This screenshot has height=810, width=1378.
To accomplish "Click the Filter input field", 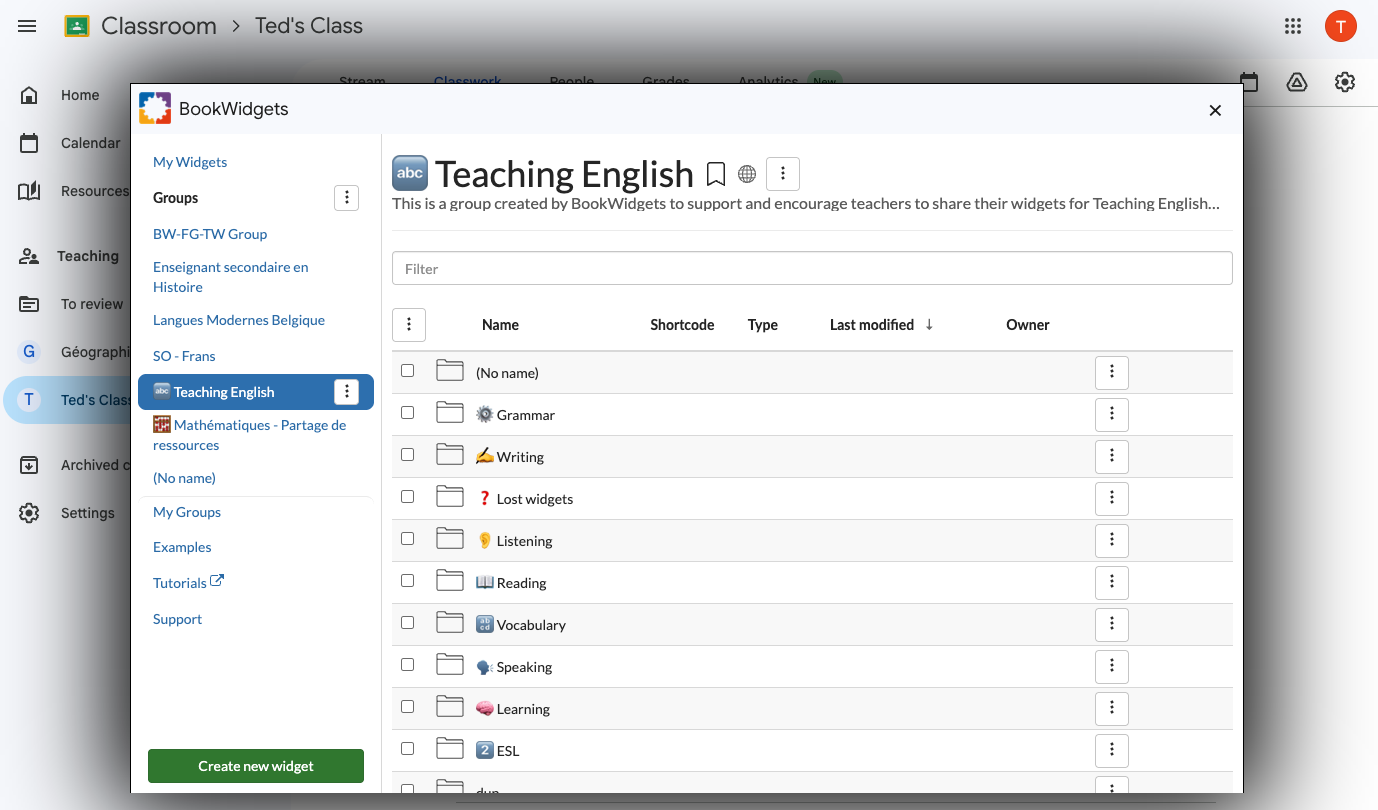I will [812, 268].
